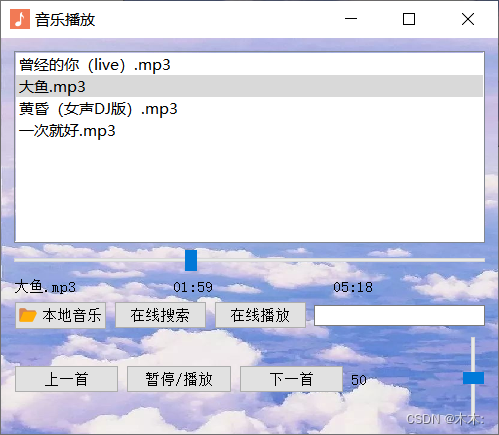Skip to next song with 下一首

click(x=291, y=379)
